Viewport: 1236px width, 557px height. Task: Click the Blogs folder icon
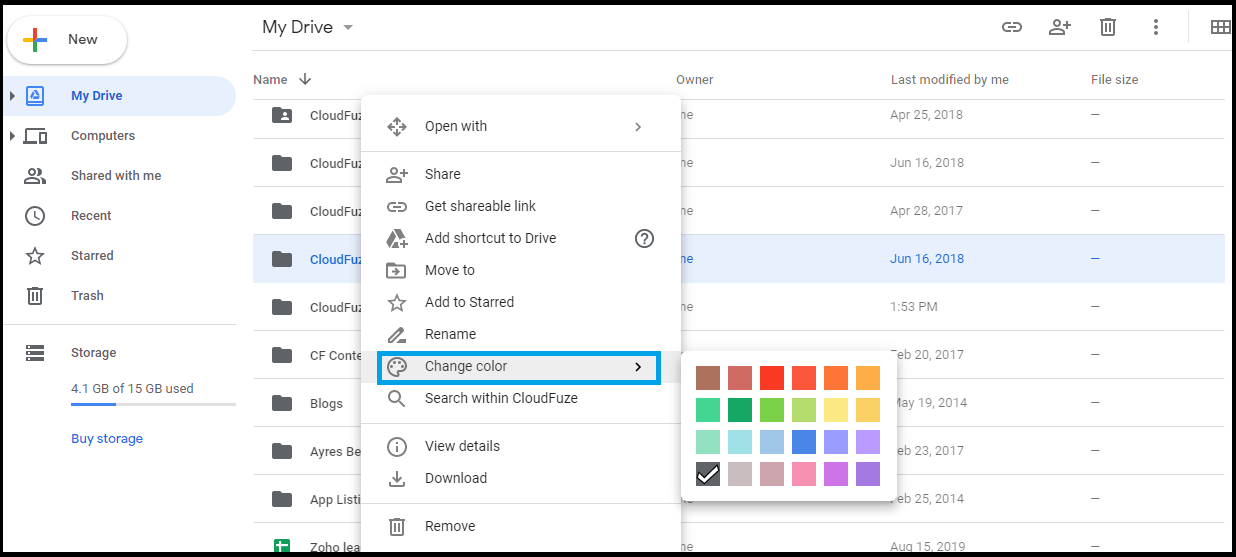[282, 403]
